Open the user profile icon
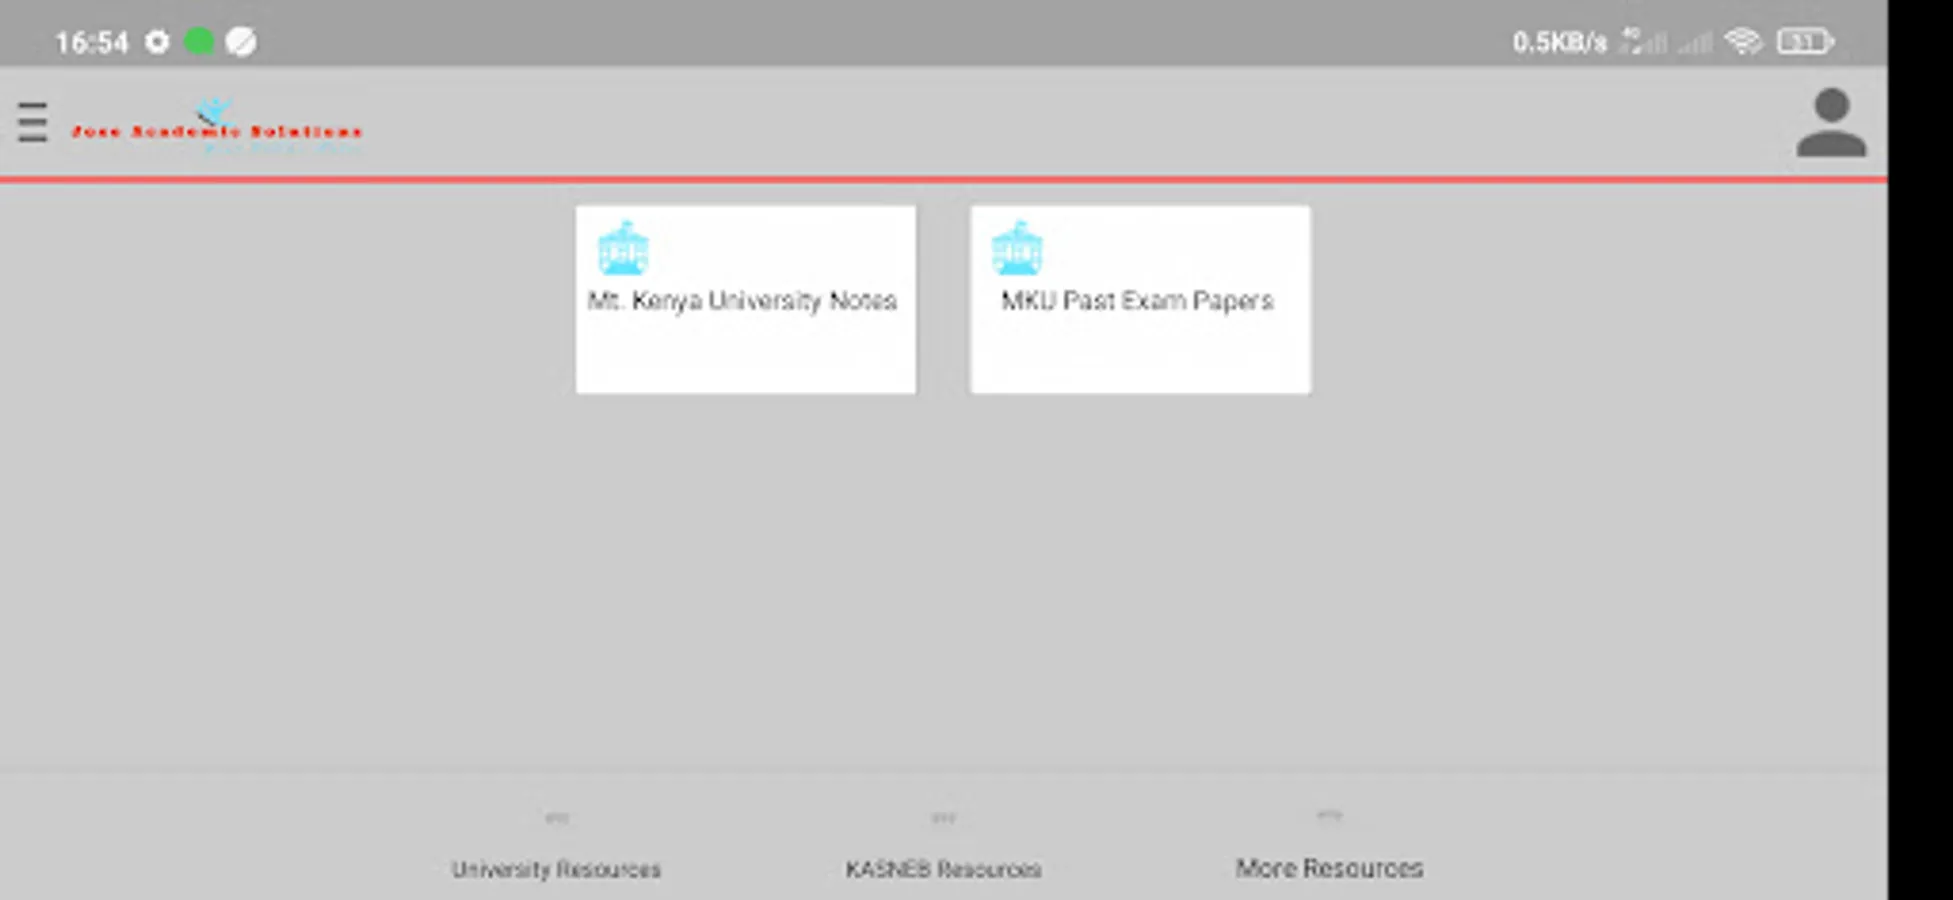This screenshot has width=1953, height=900. [1831, 123]
